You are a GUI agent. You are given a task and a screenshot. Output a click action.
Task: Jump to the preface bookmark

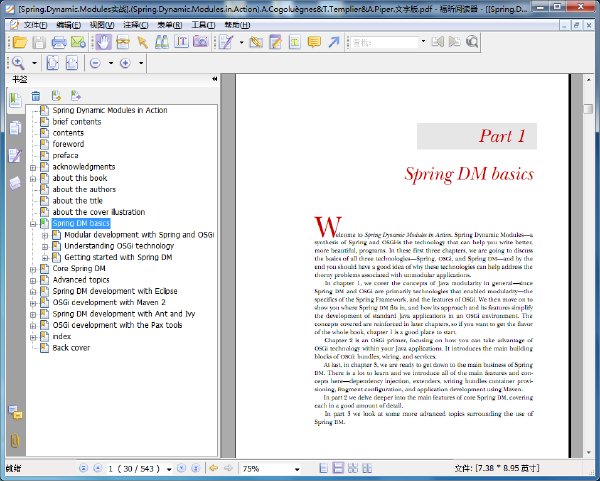[x=65, y=155]
